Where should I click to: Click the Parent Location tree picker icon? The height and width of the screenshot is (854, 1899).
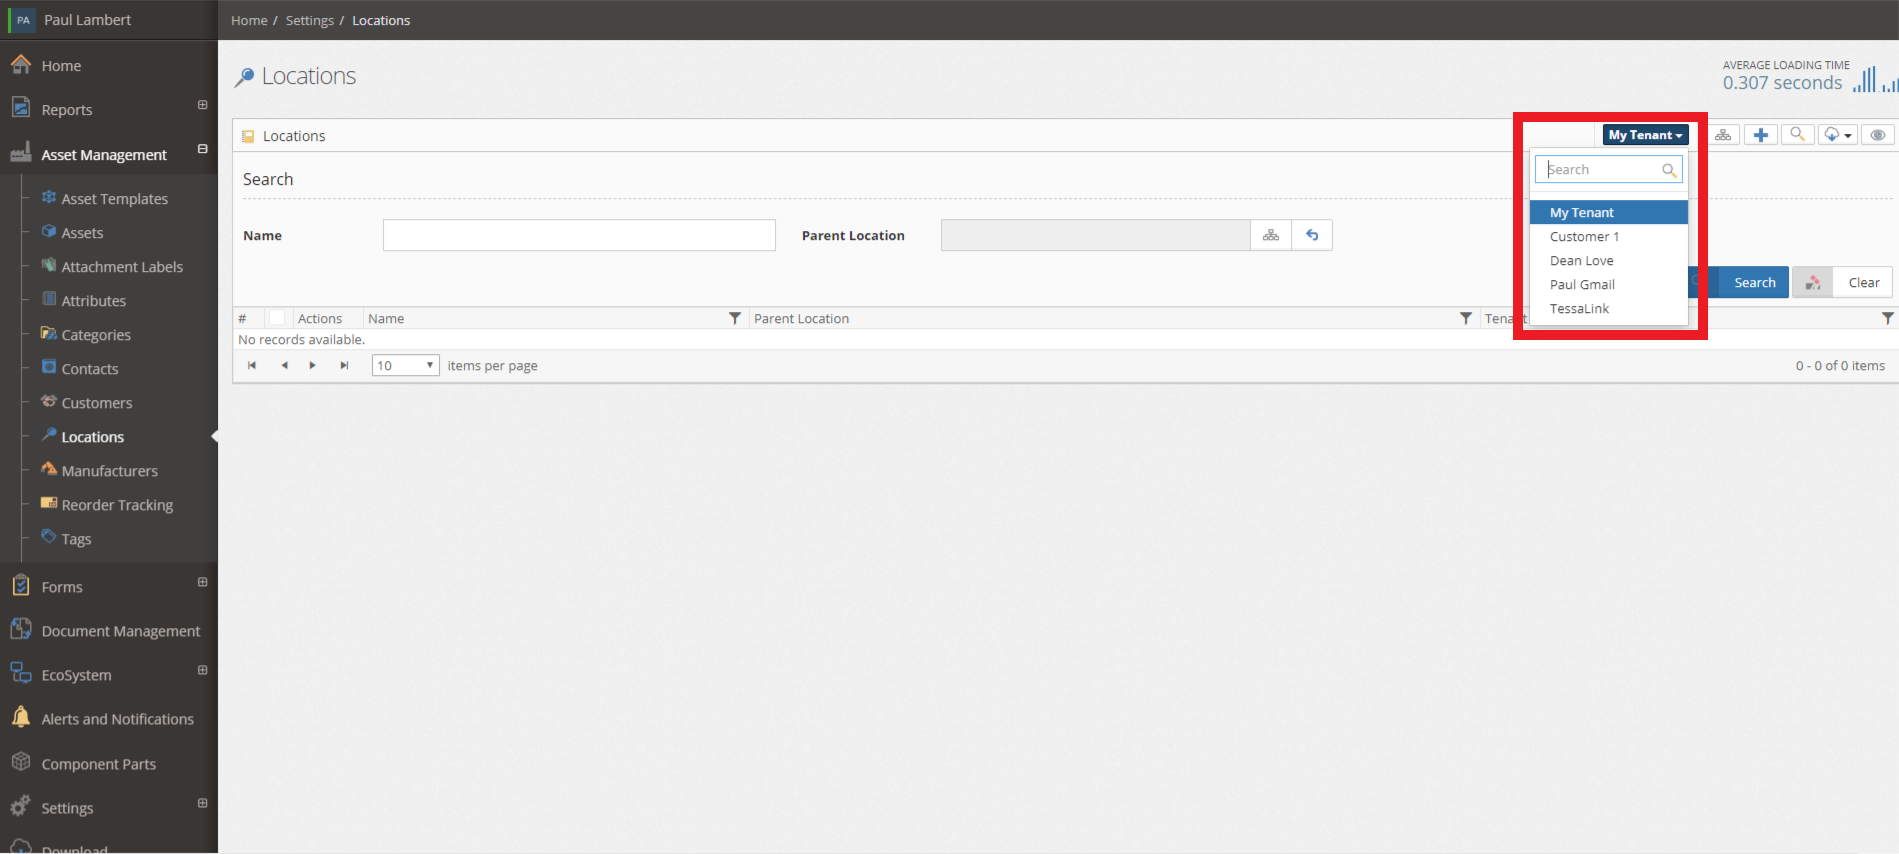pyautogui.click(x=1271, y=235)
